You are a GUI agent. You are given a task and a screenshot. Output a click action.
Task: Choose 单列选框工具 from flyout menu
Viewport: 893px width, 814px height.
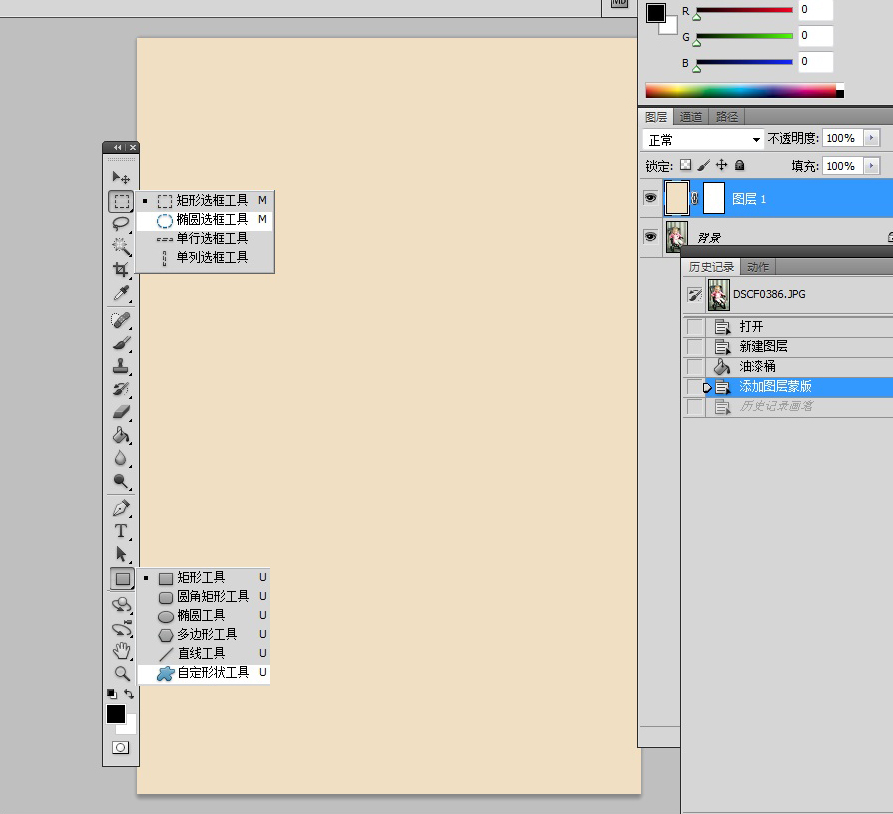point(205,257)
